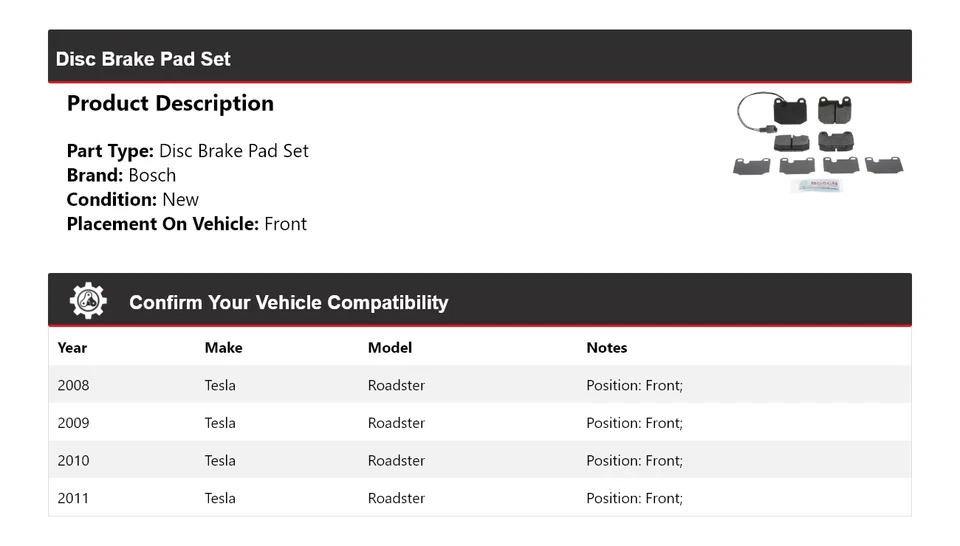Click Tesla in the 2008 row
Image resolution: width=960 pixels, height=546 pixels.
tap(220, 385)
